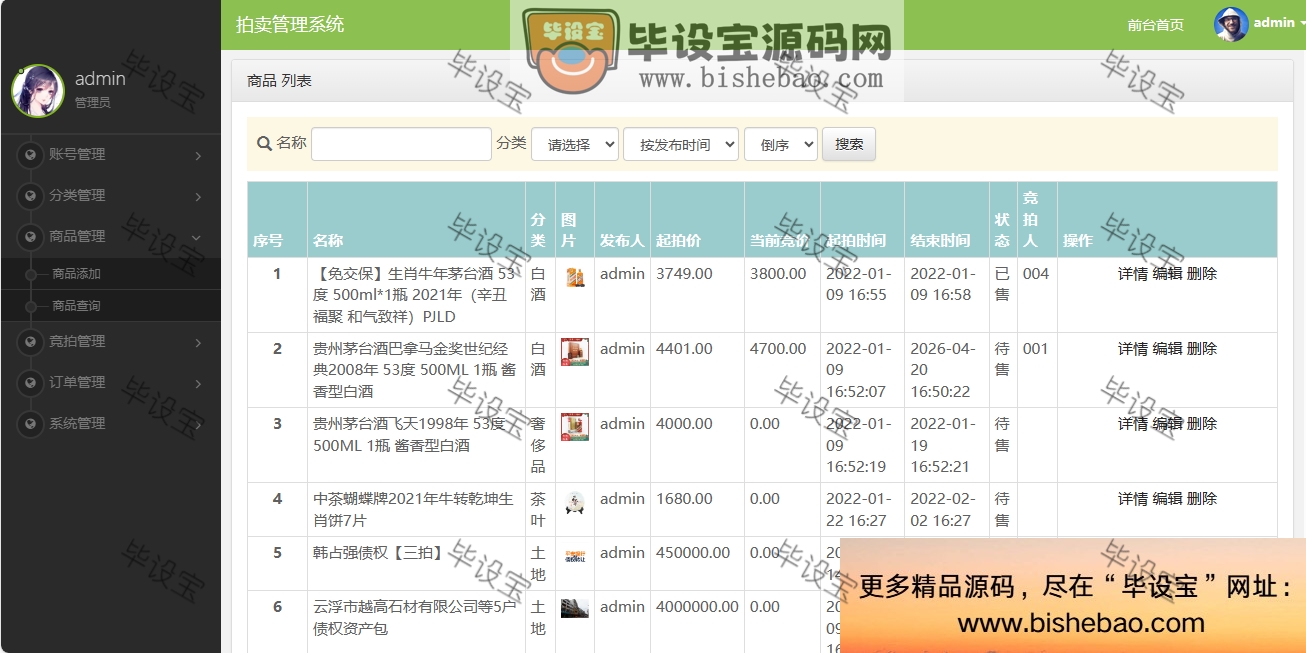
Task: Click the globe icon beside 订单管理
Action: (31, 383)
